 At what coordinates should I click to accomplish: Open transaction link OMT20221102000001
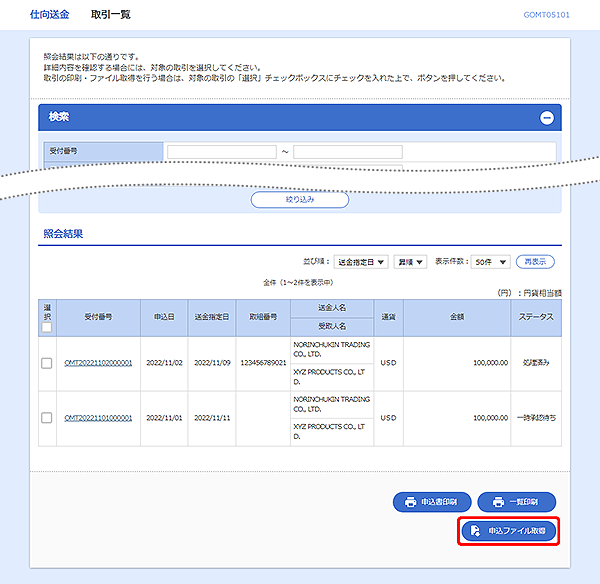click(x=98, y=363)
